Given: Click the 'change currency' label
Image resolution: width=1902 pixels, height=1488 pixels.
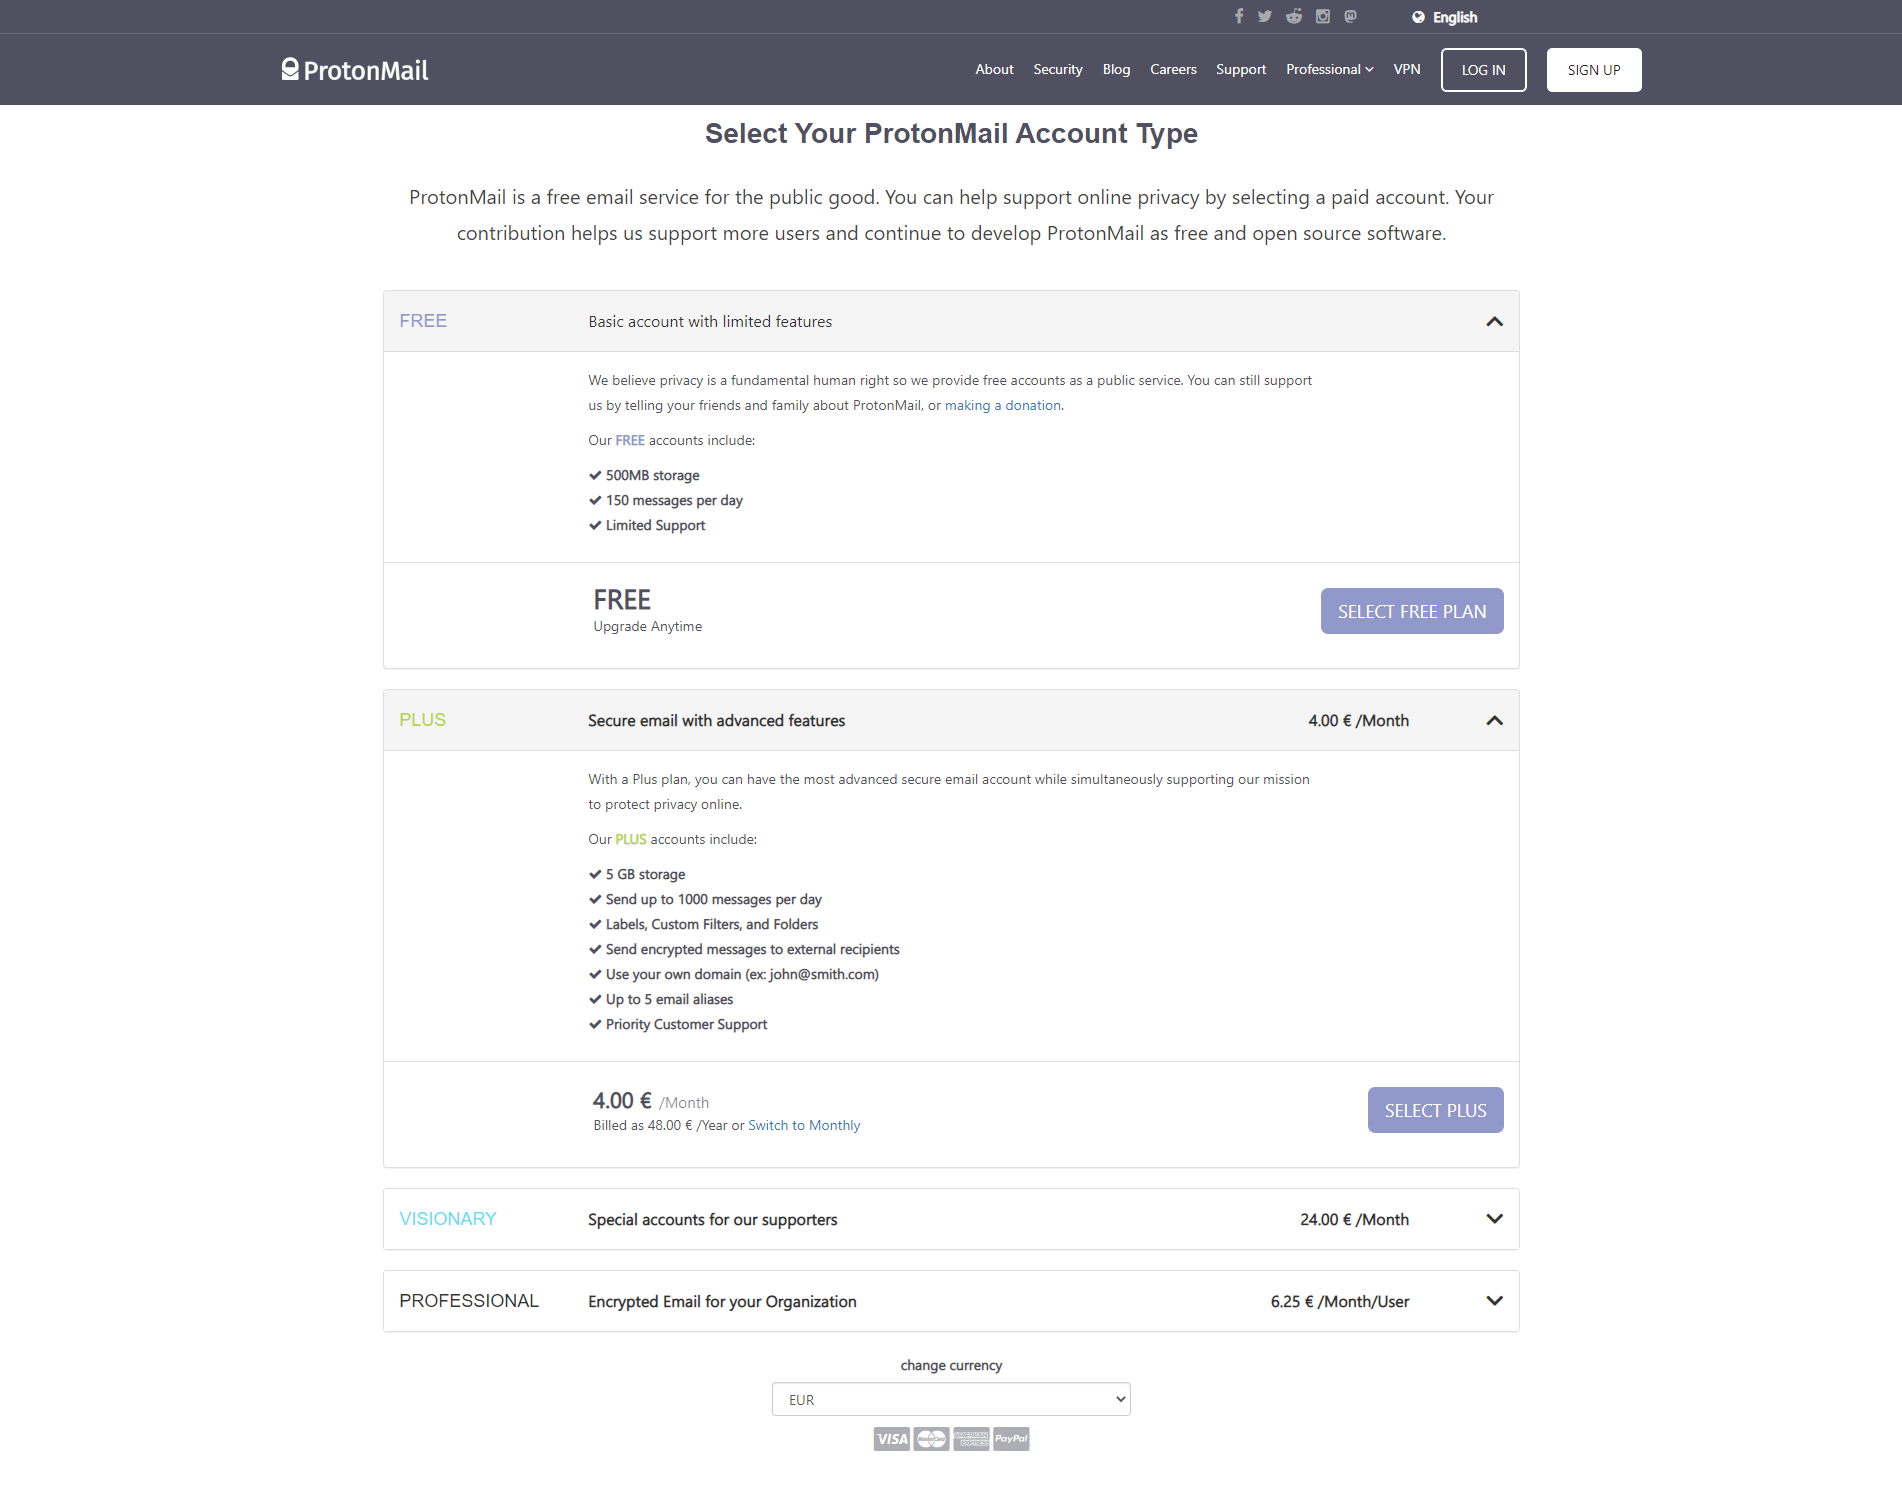Looking at the screenshot, I should [x=951, y=1365].
